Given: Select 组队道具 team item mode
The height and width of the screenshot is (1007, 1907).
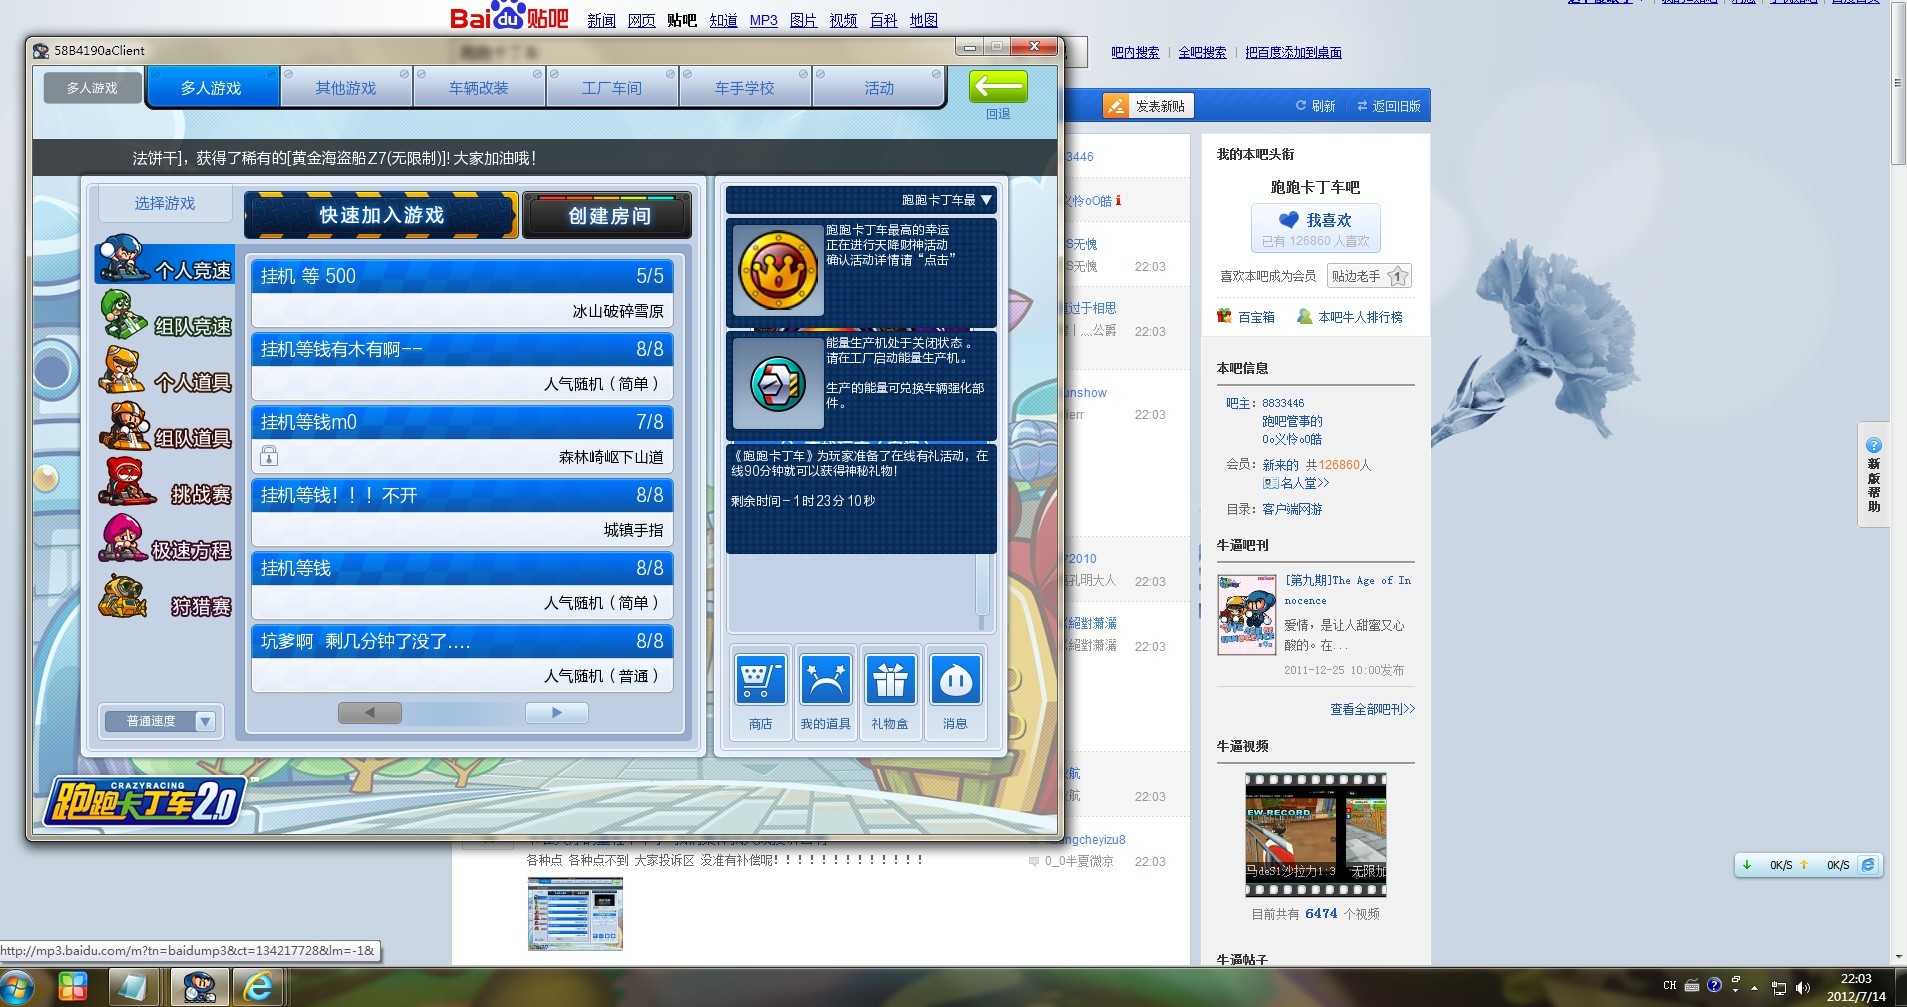Looking at the screenshot, I should click(166, 429).
